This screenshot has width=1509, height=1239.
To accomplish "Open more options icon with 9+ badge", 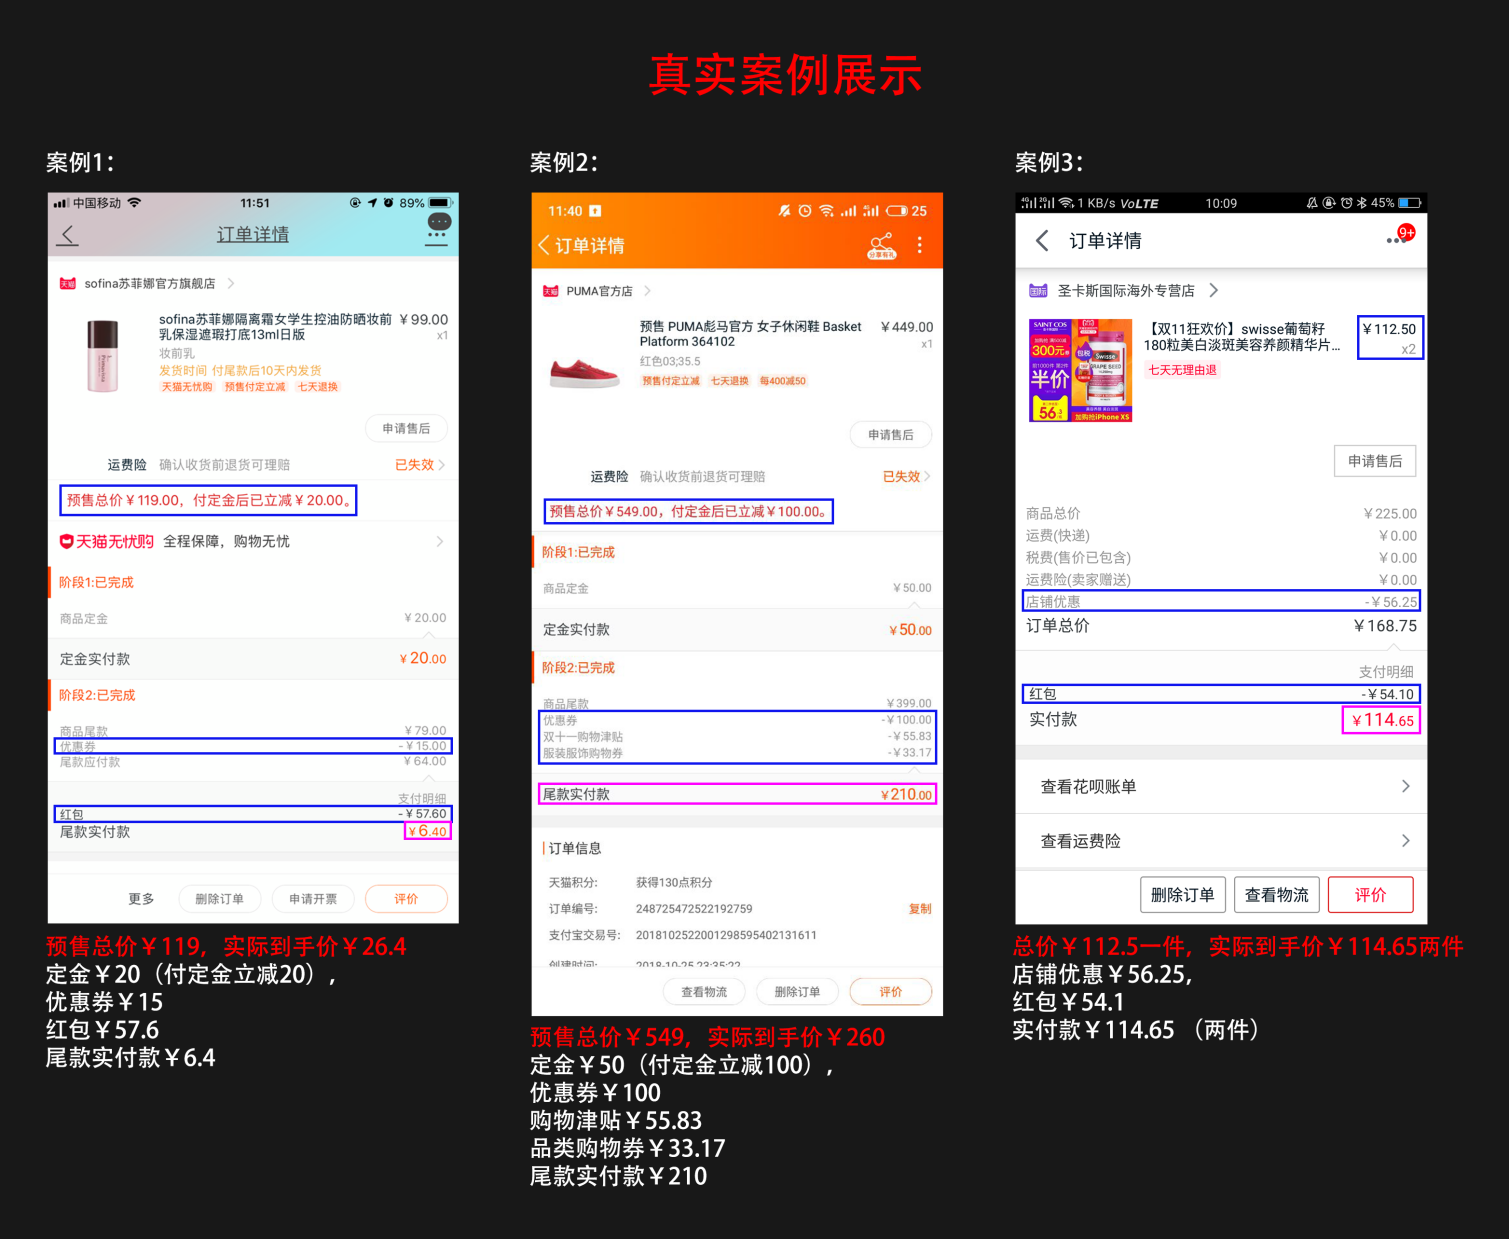I will pyautogui.click(x=1398, y=238).
